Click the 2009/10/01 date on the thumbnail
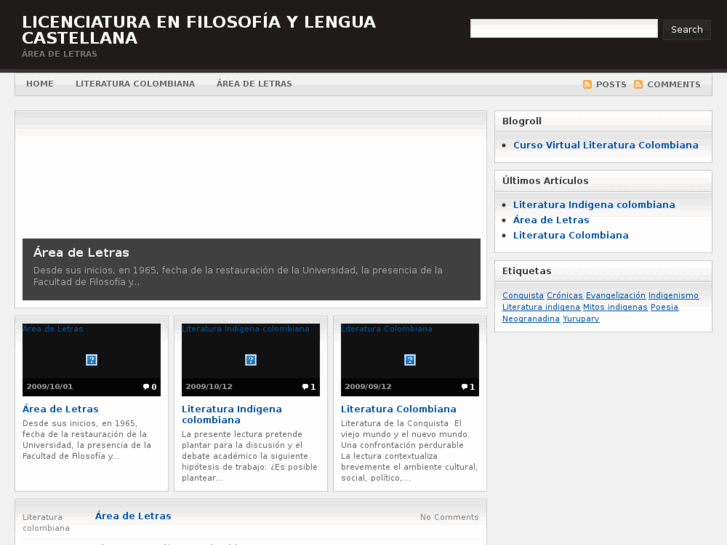 50,387
